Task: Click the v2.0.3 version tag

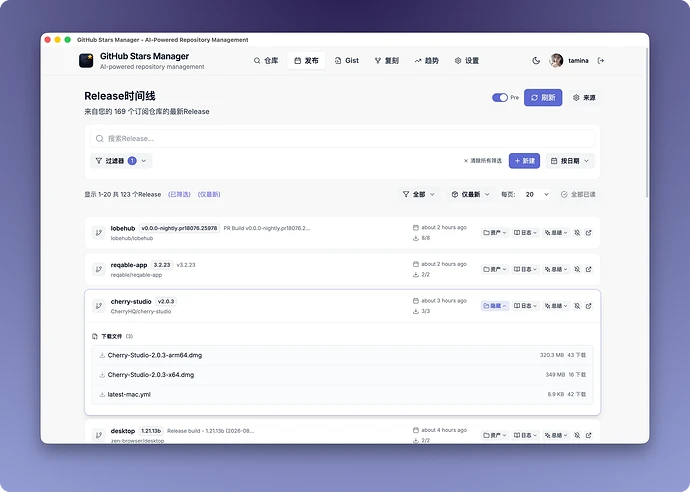Action: [x=166, y=301]
